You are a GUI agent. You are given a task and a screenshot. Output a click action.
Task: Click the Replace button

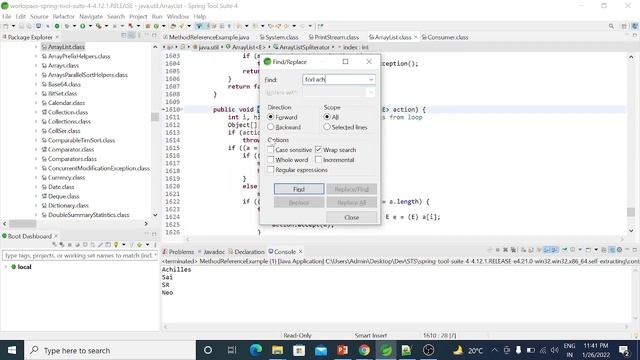299,202
